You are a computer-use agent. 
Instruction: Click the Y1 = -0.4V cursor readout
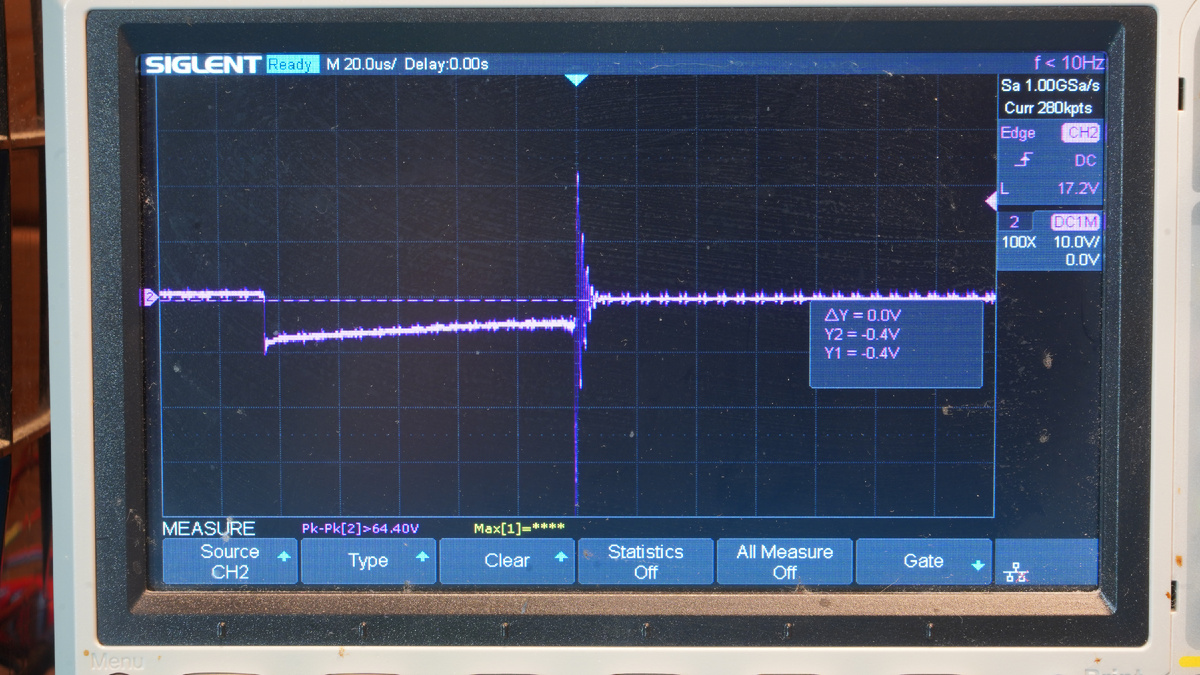pyautogui.click(x=862, y=353)
